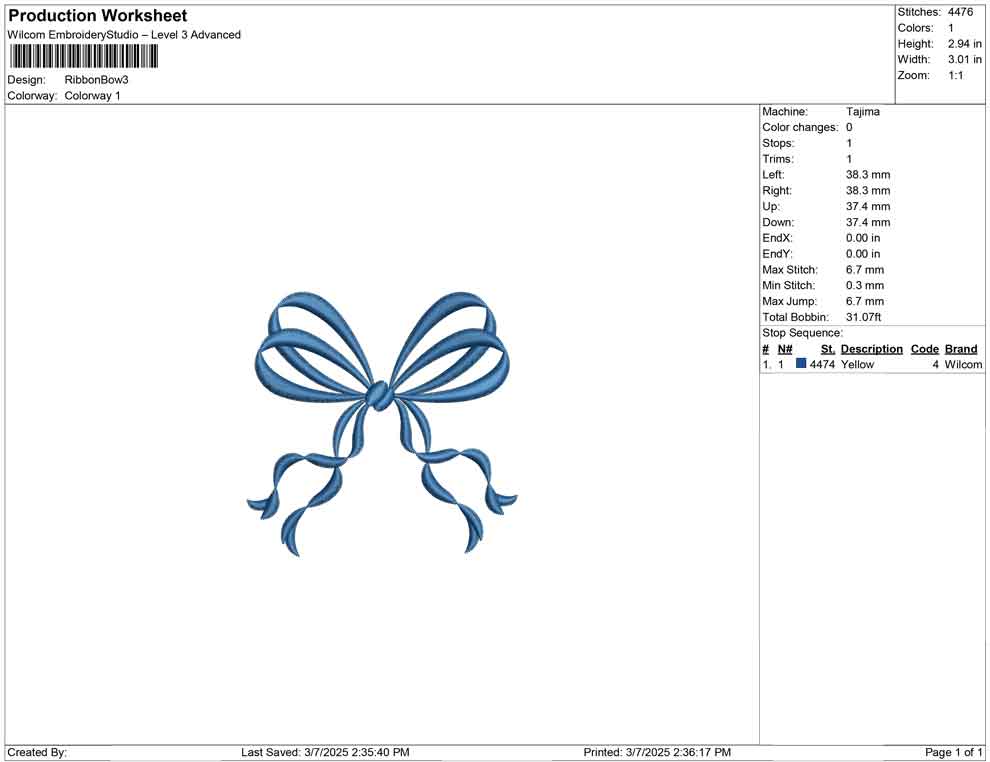Select the Brand column header
The width and height of the screenshot is (990, 762).
tap(961, 348)
